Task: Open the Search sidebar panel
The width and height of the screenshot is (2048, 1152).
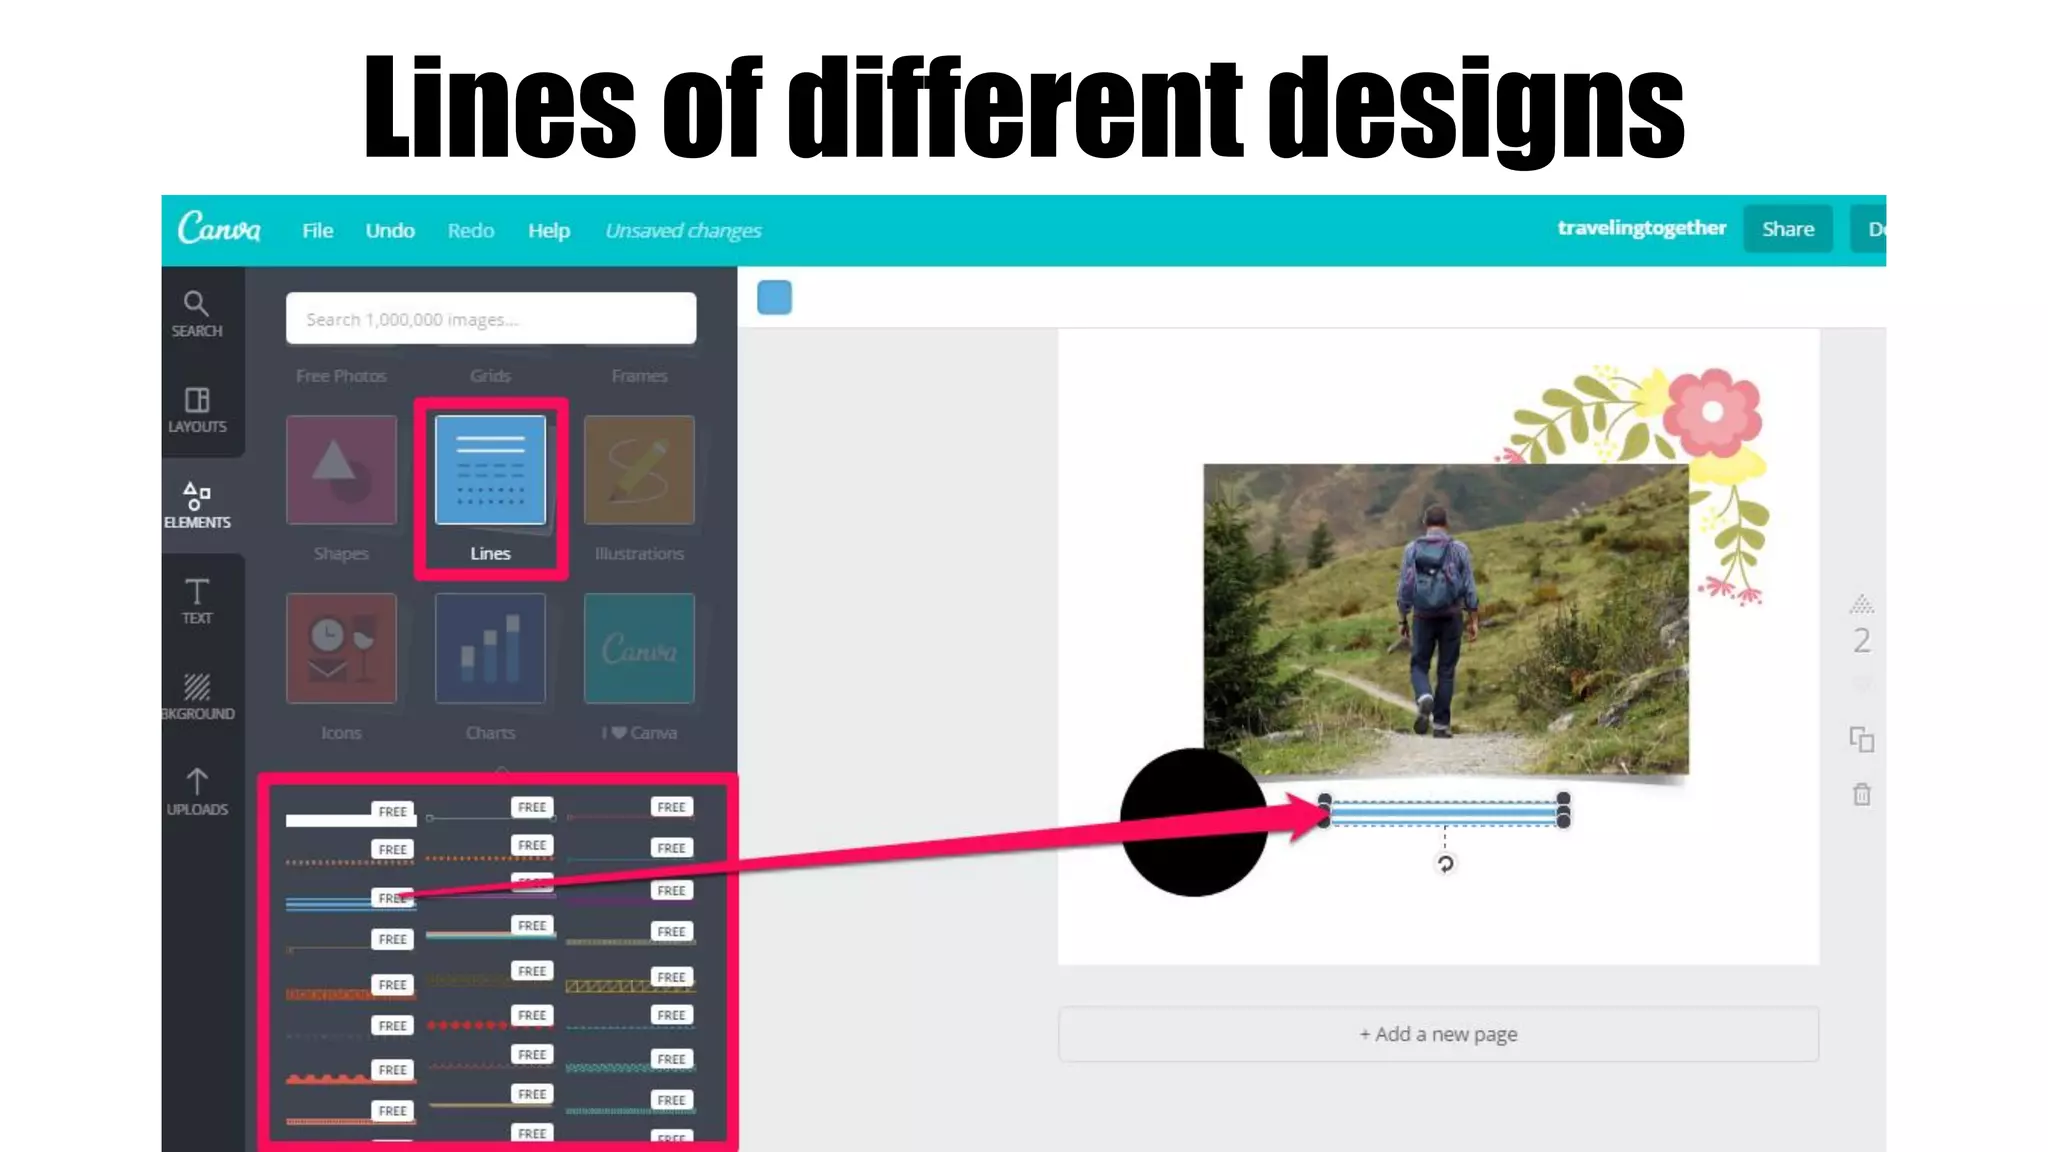Action: pos(196,313)
